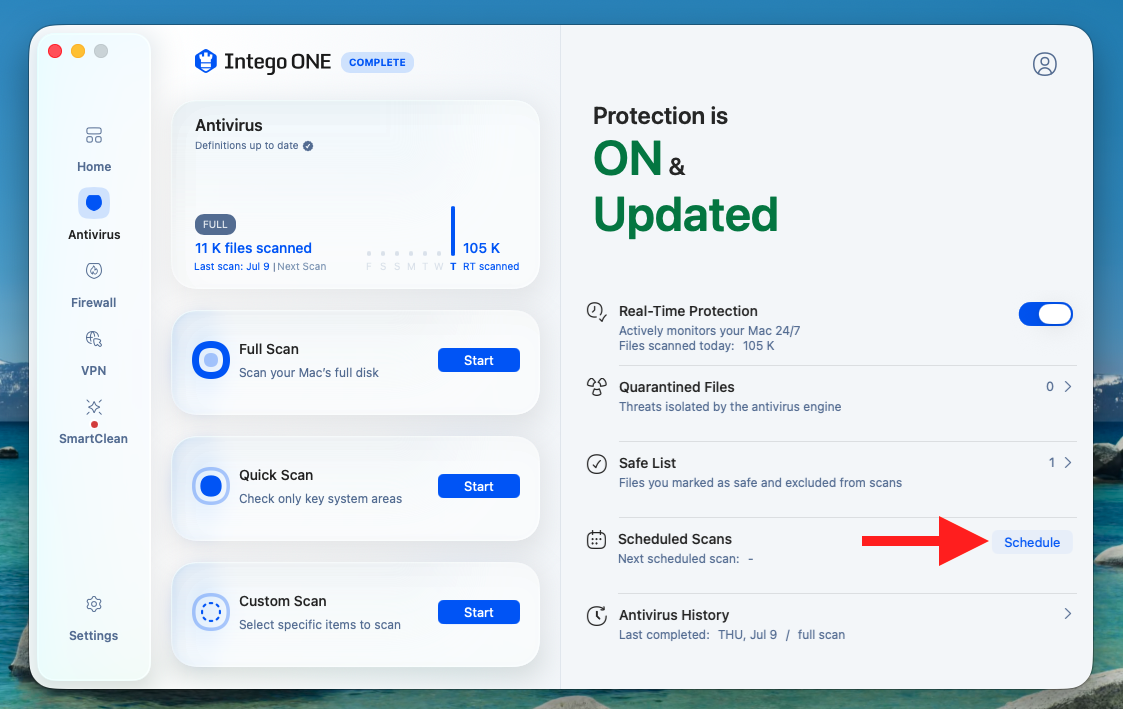Click the COMPLETE plan badge

(x=377, y=62)
